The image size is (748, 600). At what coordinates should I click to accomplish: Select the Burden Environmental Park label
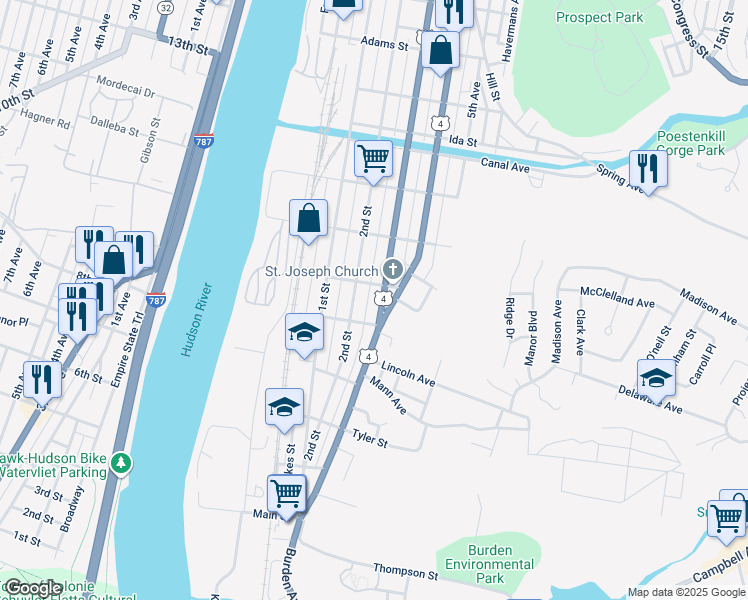(x=489, y=564)
